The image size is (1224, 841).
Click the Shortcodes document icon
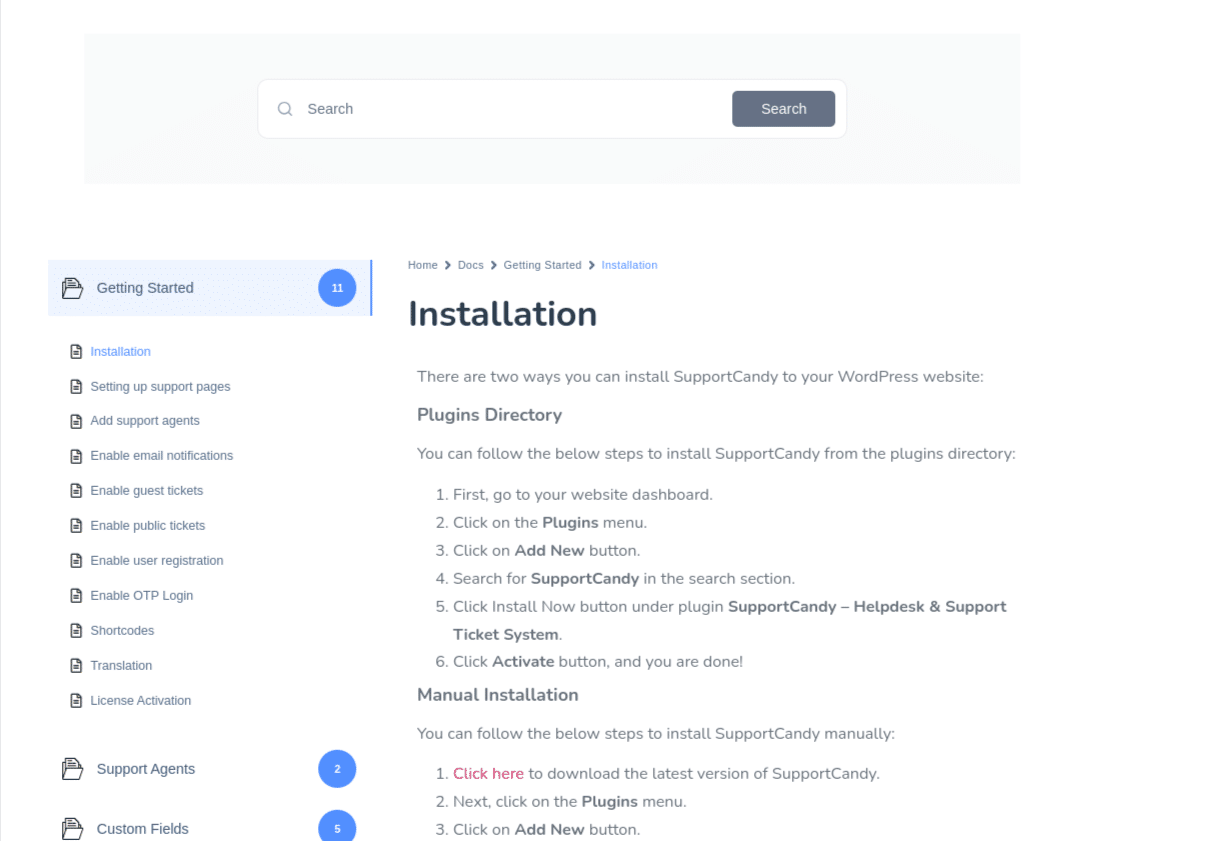click(76, 631)
